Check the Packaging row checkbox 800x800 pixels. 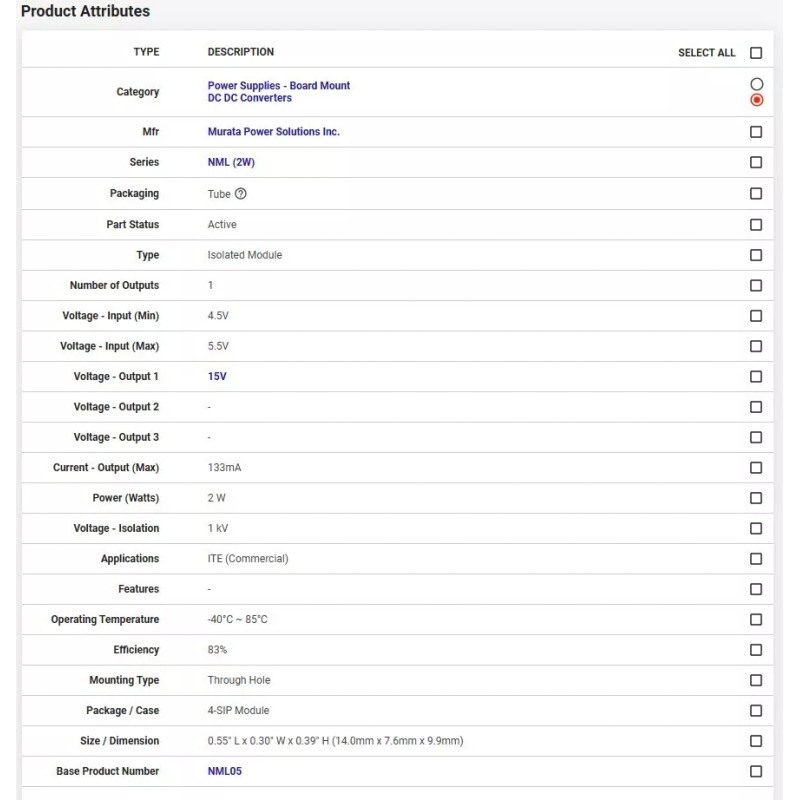click(756, 194)
